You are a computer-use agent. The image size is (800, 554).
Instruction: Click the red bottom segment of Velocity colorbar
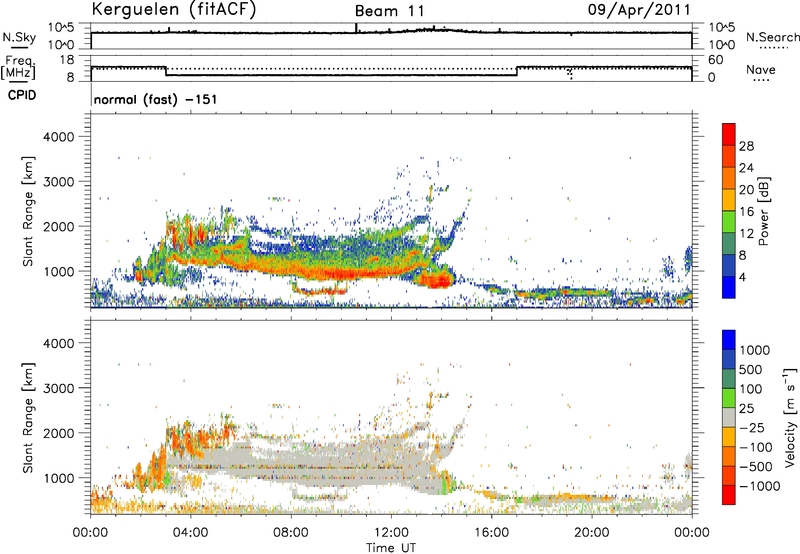(x=729, y=495)
